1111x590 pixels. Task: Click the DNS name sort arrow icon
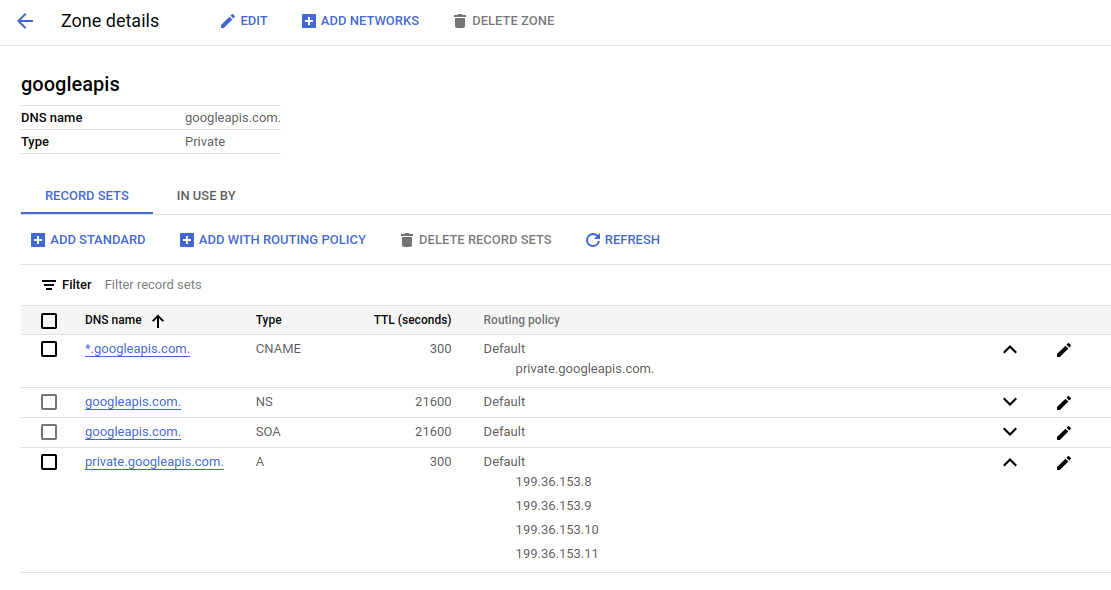[x=158, y=321]
